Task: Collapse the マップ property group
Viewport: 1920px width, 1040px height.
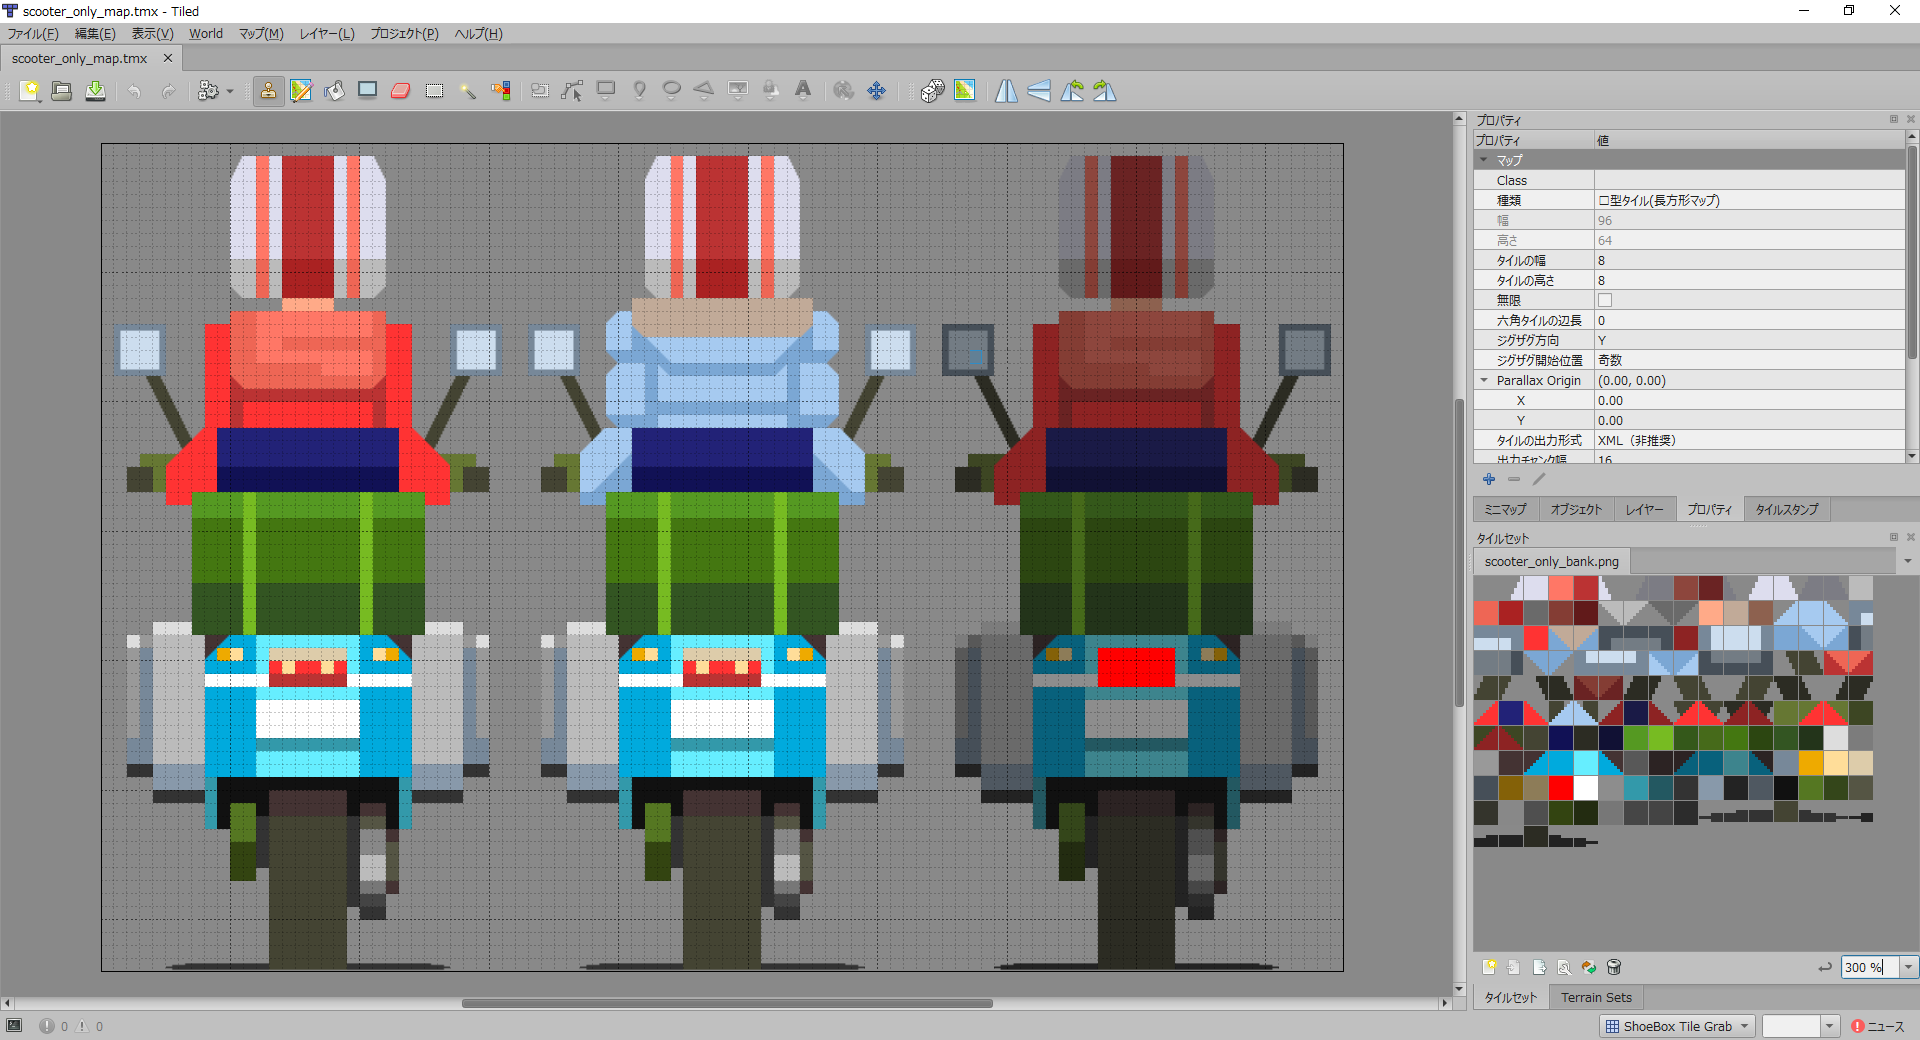Action: pos(1484,160)
